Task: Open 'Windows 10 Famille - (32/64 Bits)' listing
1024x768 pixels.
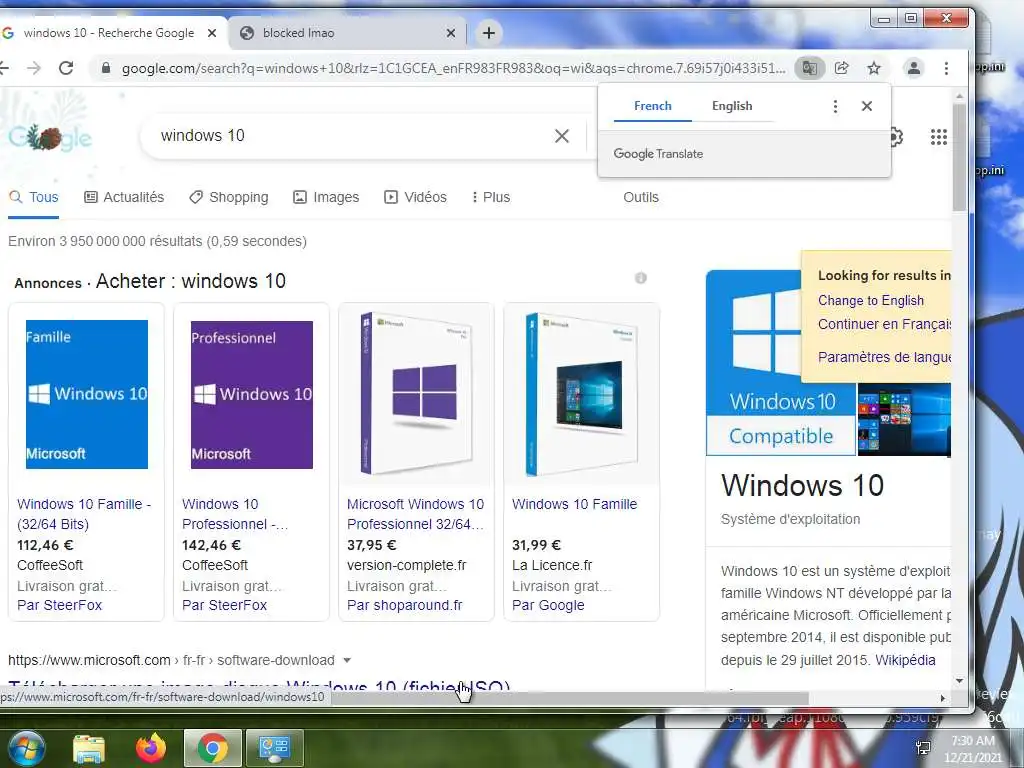Action: pos(84,514)
